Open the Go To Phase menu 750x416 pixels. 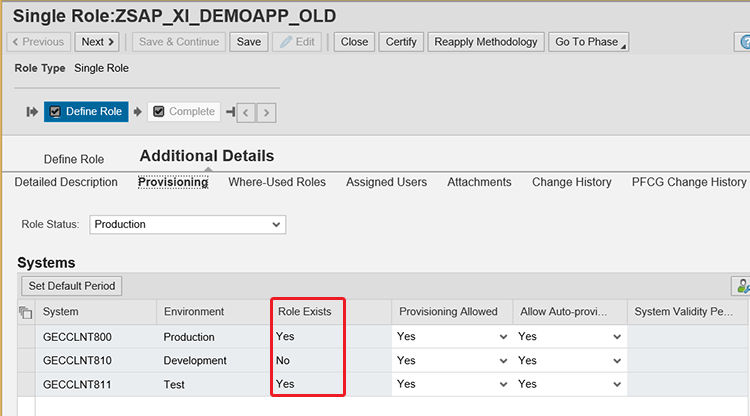click(590, 42)
